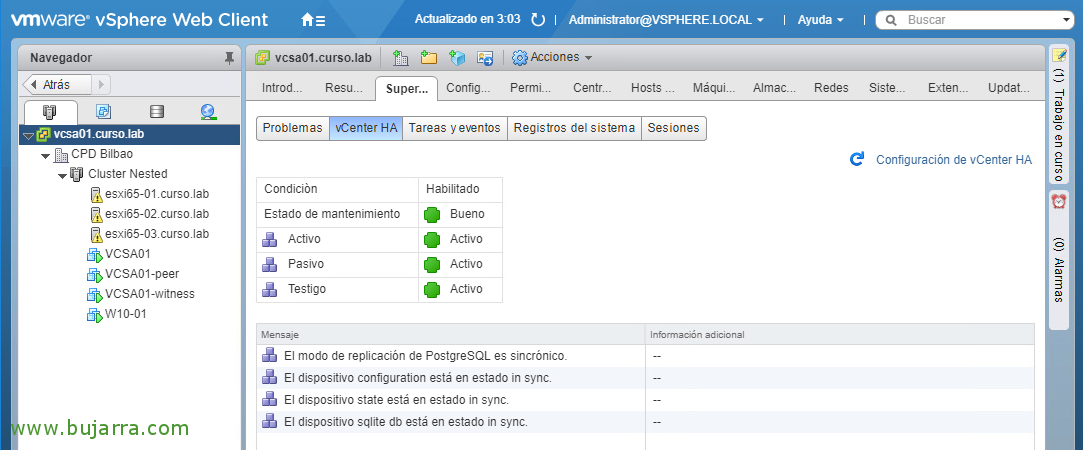Screen dimensions: 1083x450
Task: Open the Acciones dropdown menu
Action: (553, 57)
